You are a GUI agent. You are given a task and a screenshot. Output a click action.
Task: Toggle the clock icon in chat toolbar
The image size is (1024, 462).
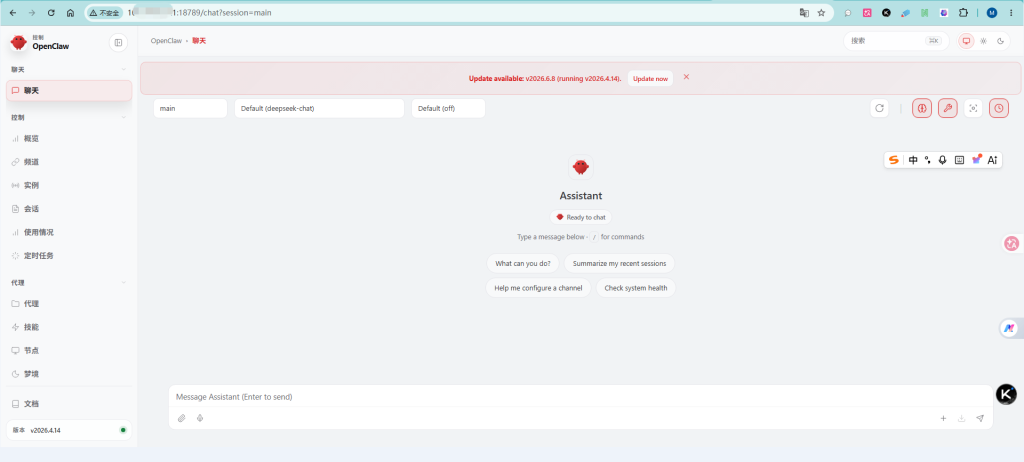pyautogui.click(x=999, y=108)
